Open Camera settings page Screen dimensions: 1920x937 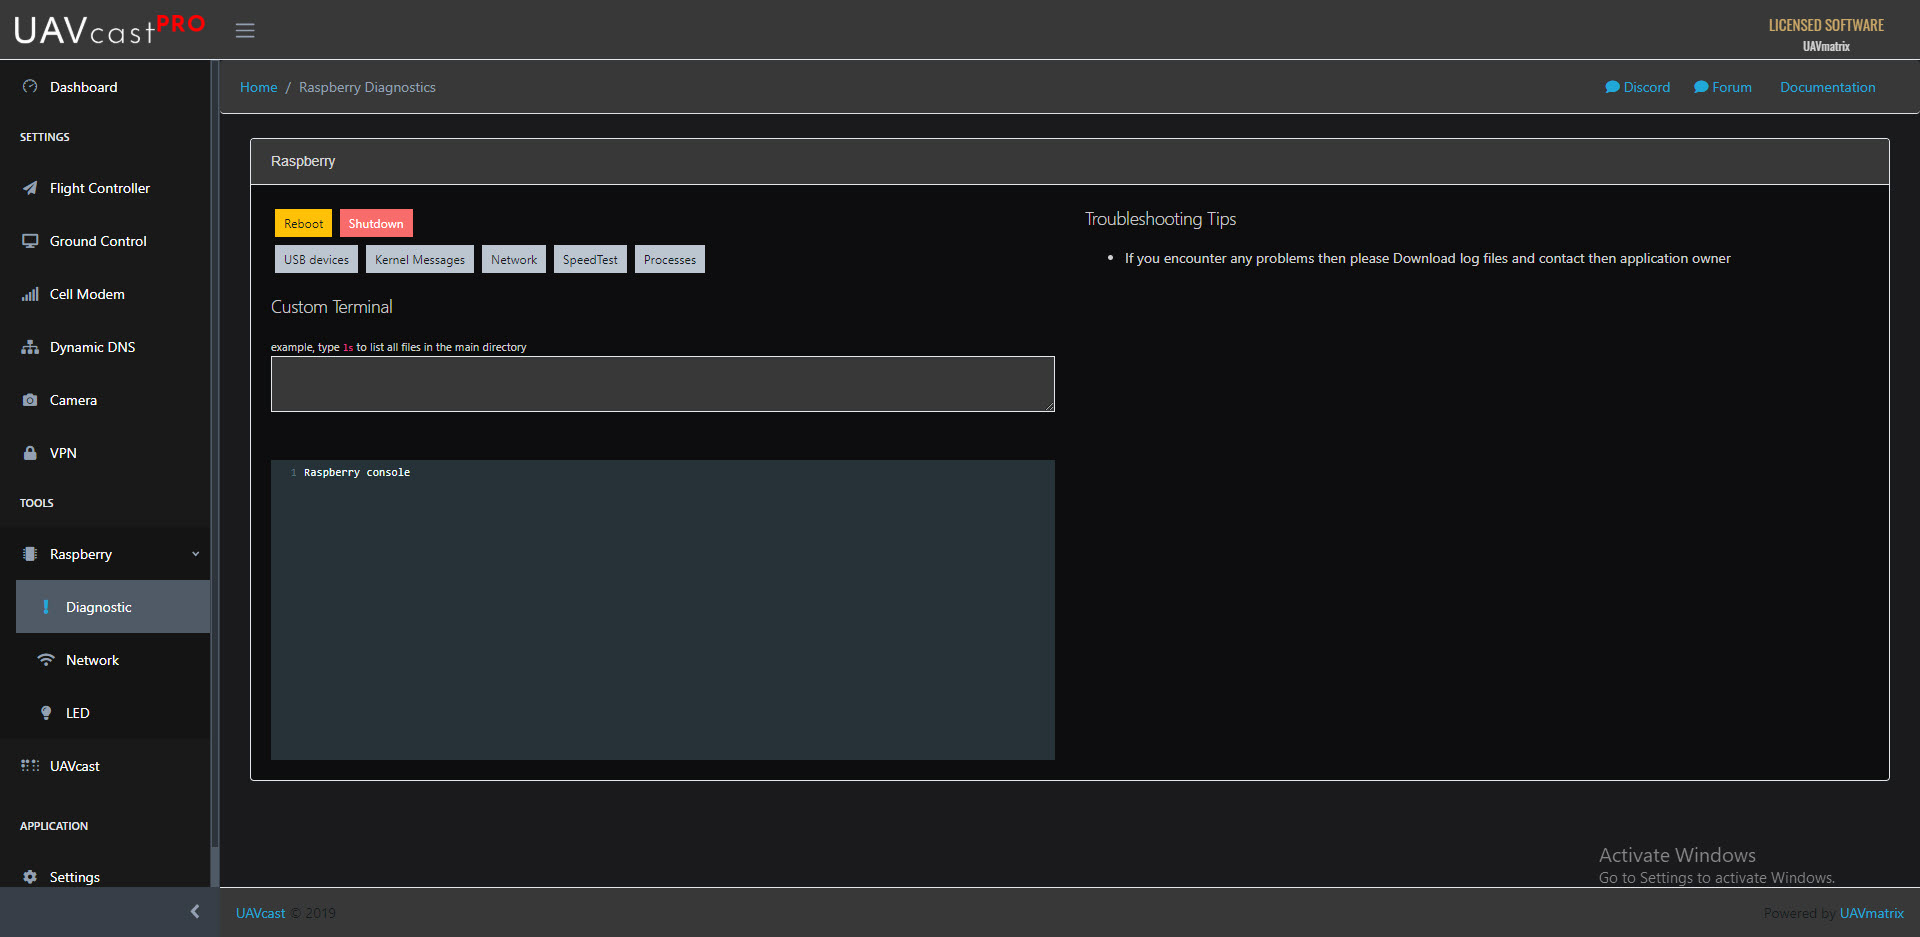(105, 400)
